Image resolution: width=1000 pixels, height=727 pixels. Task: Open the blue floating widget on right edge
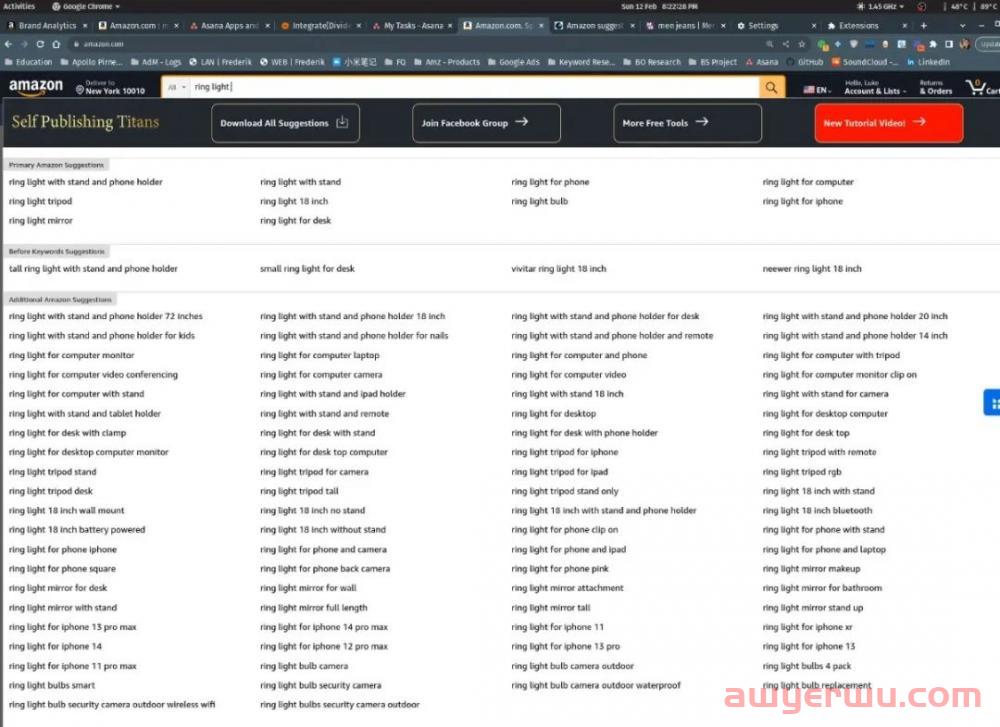click(x=992, y=403)
